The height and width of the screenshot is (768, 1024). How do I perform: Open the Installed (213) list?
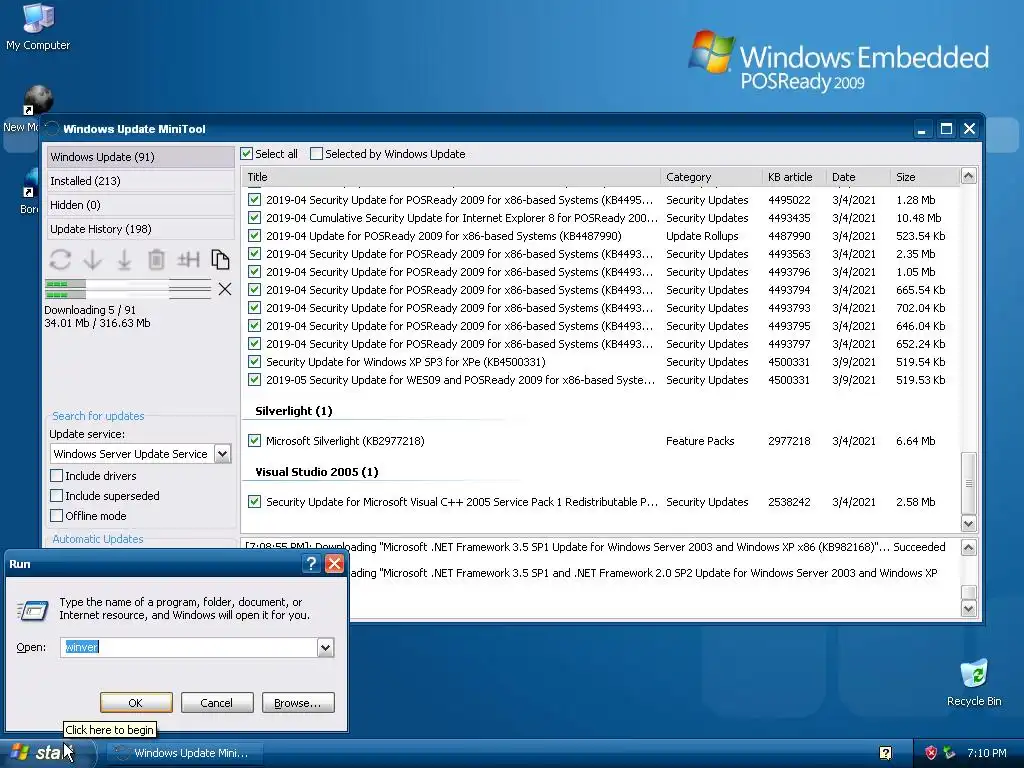[x=140, y=181]
